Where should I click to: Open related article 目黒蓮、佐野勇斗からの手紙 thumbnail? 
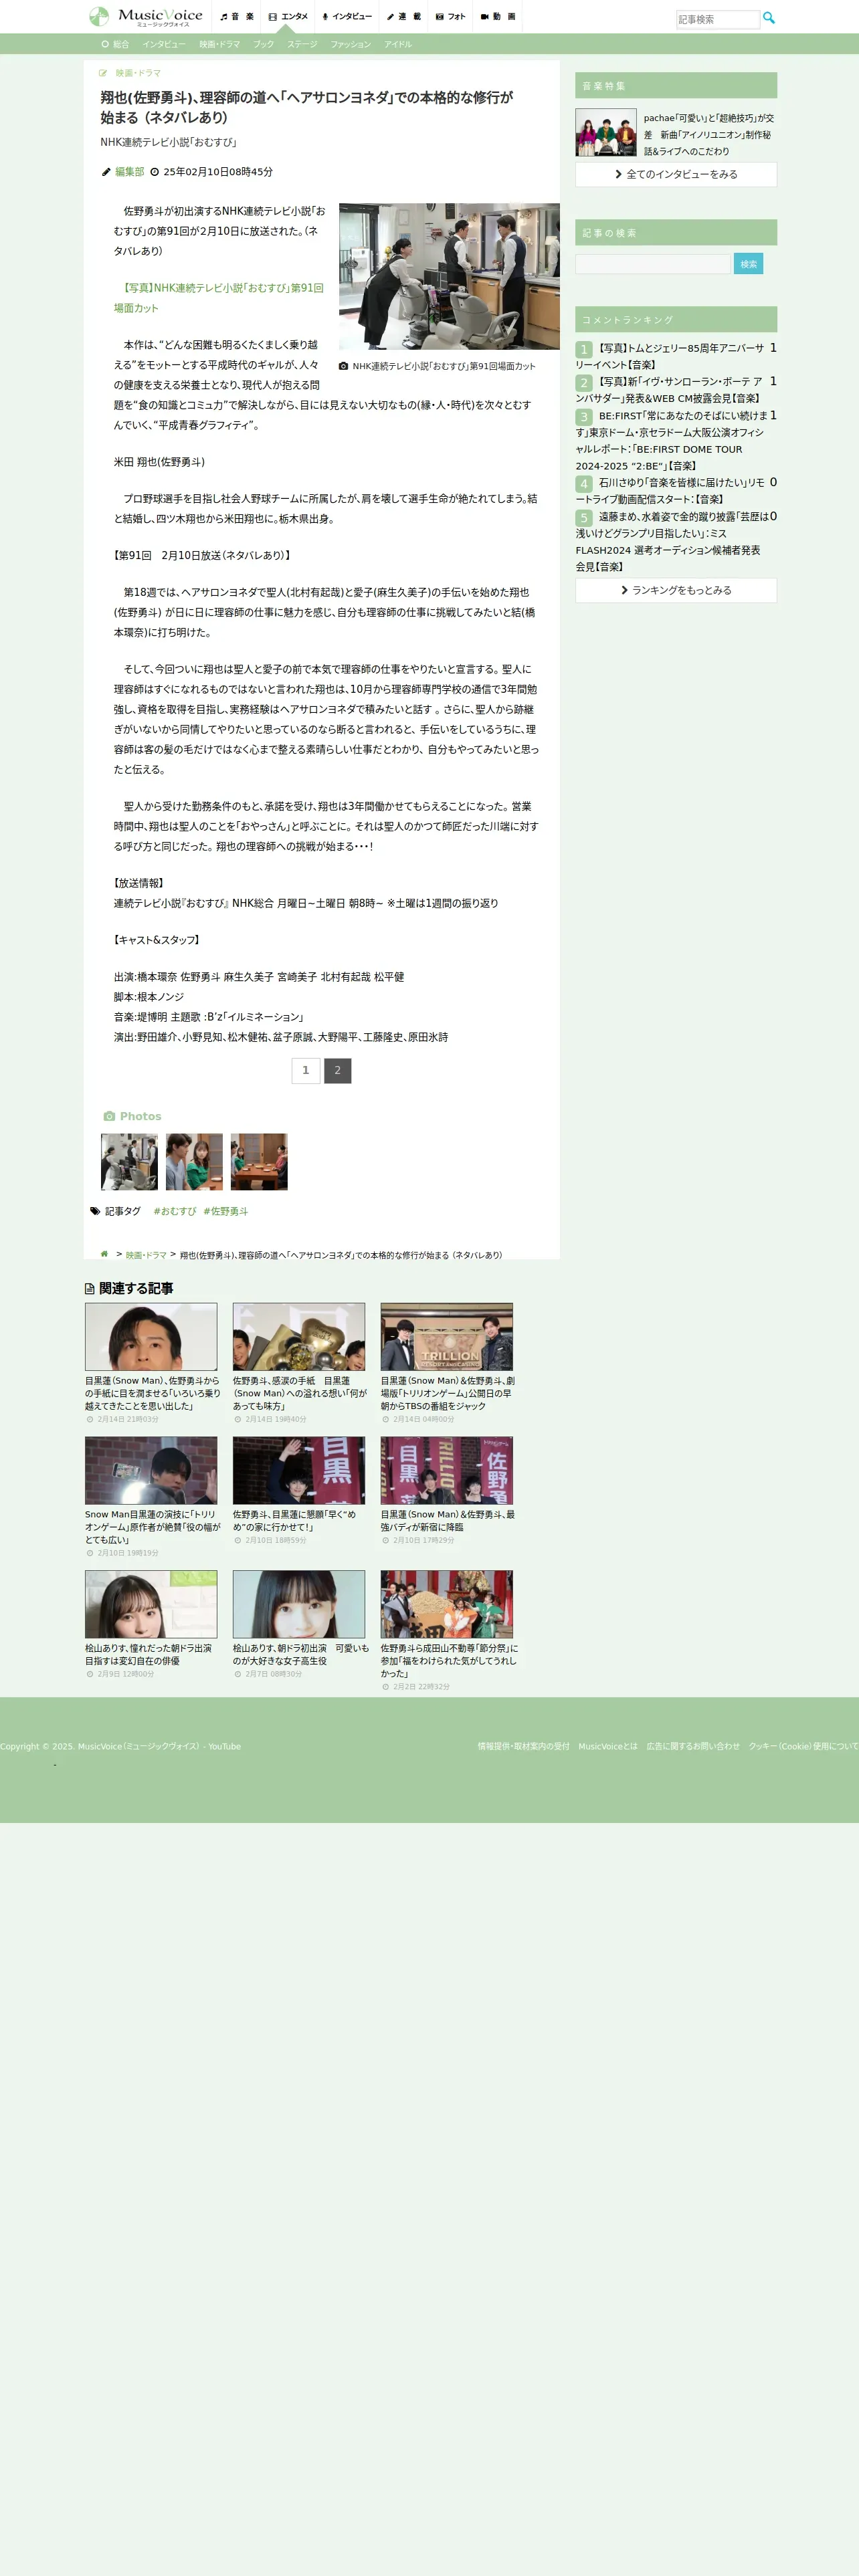tap(151, 1337)
